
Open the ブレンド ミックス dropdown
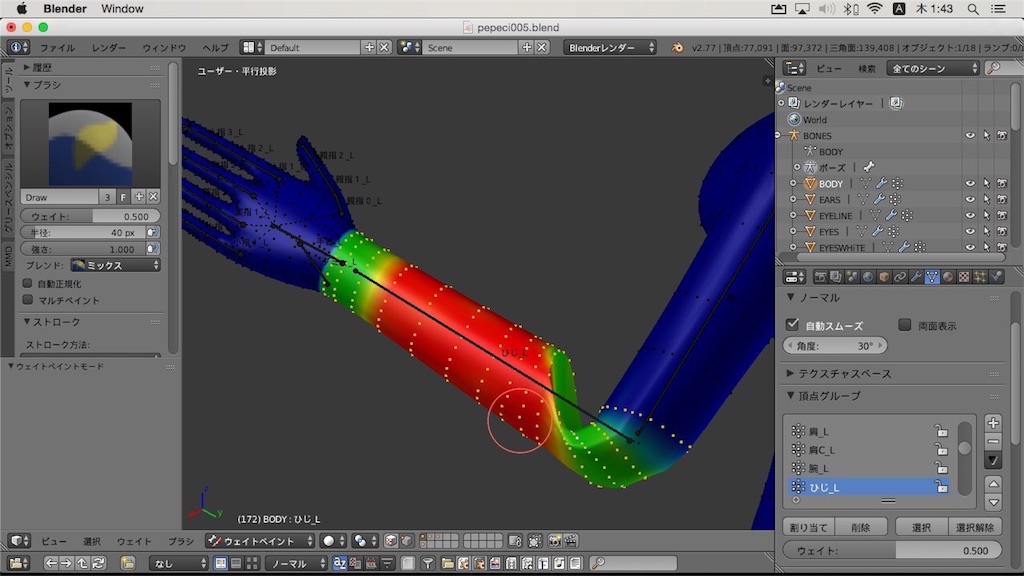[116, 265]
